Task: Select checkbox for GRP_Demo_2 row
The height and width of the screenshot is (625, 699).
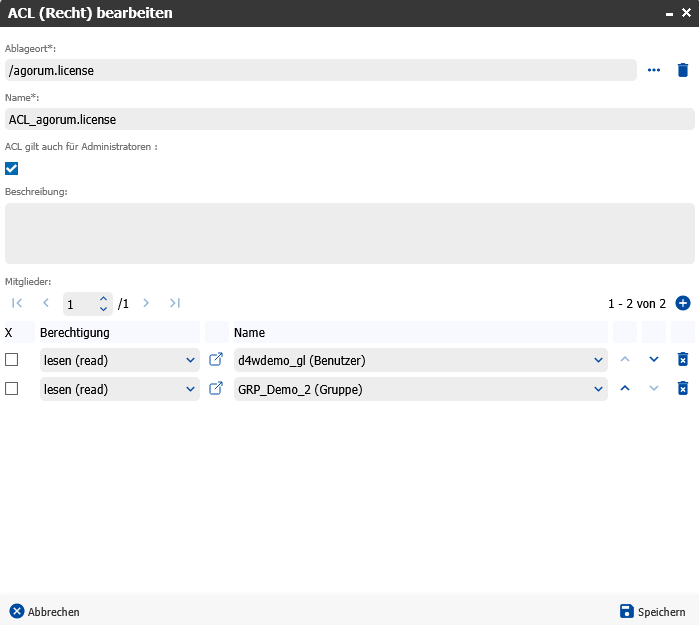Action: click(x=12, y=389)
